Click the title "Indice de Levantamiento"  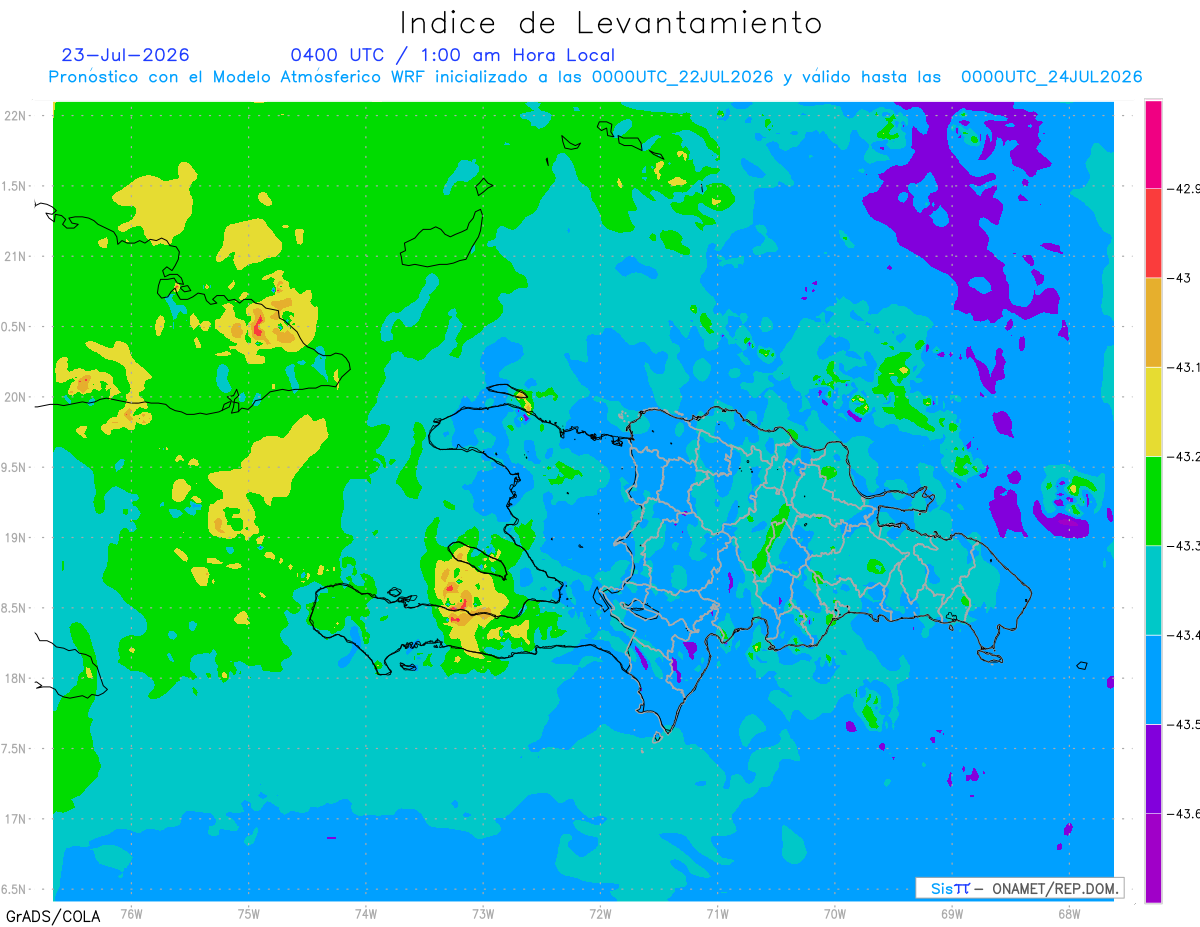coord(611,22)
